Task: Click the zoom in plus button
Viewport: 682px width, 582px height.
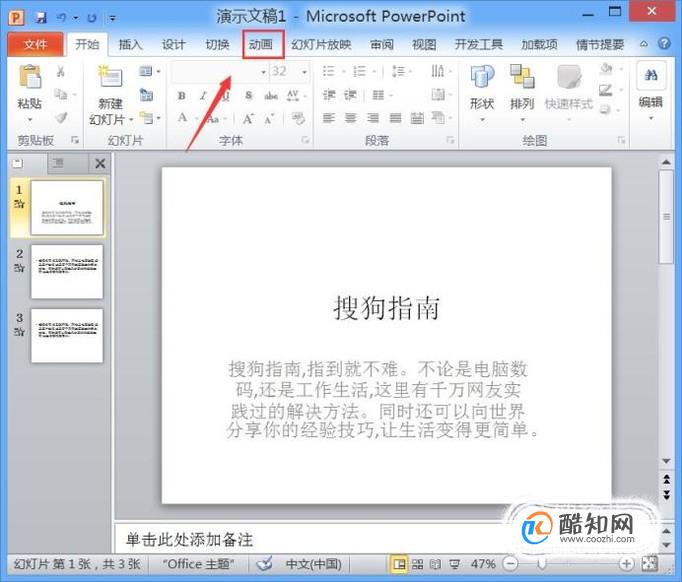Action: 626,564
